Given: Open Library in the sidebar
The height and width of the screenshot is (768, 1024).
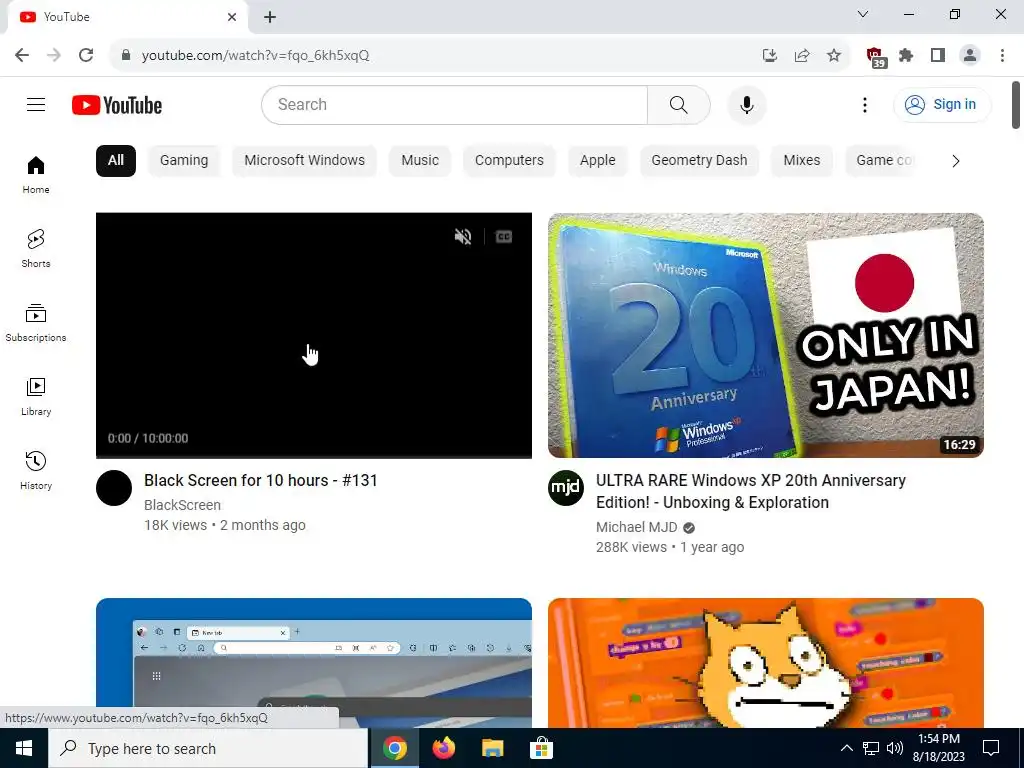Looking at the screenshot, I should coord(36,396).
